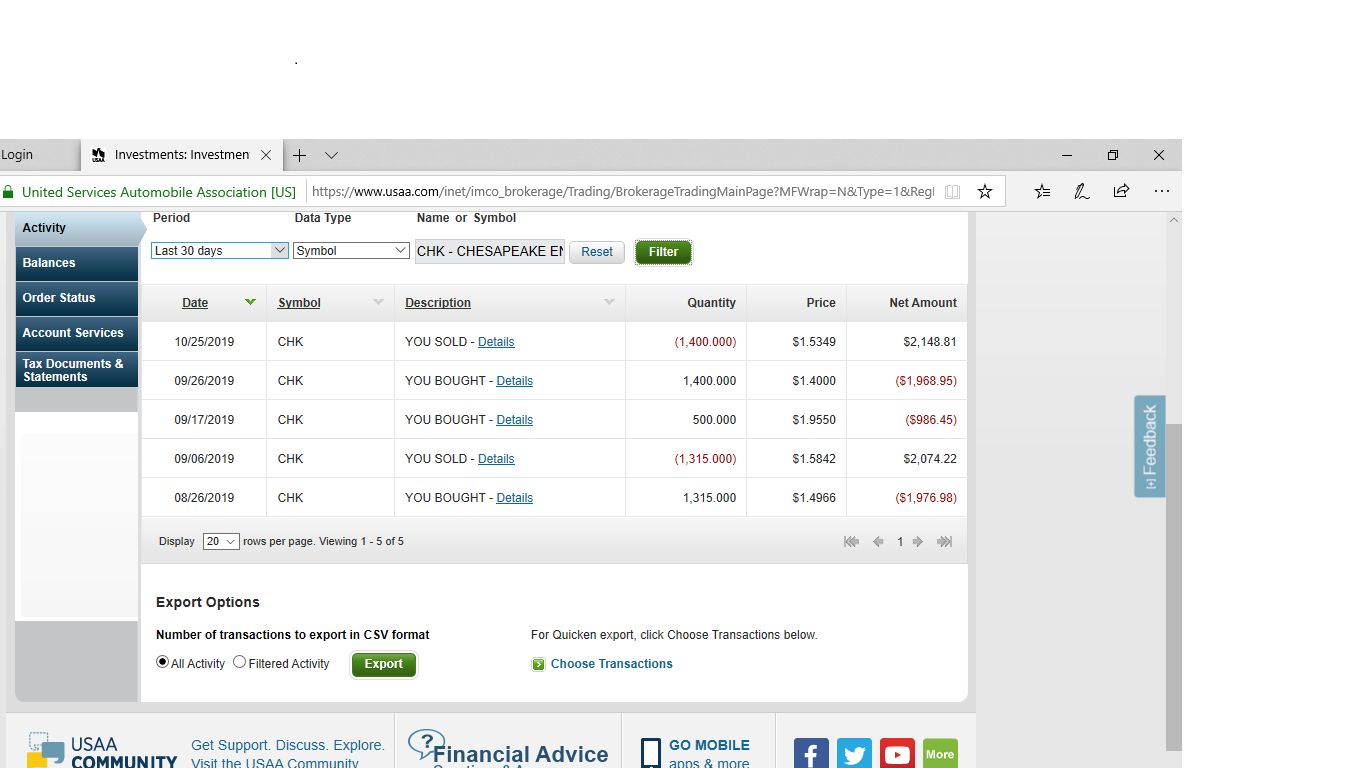Open Choose Transactions link

click(x=611, y=664)
